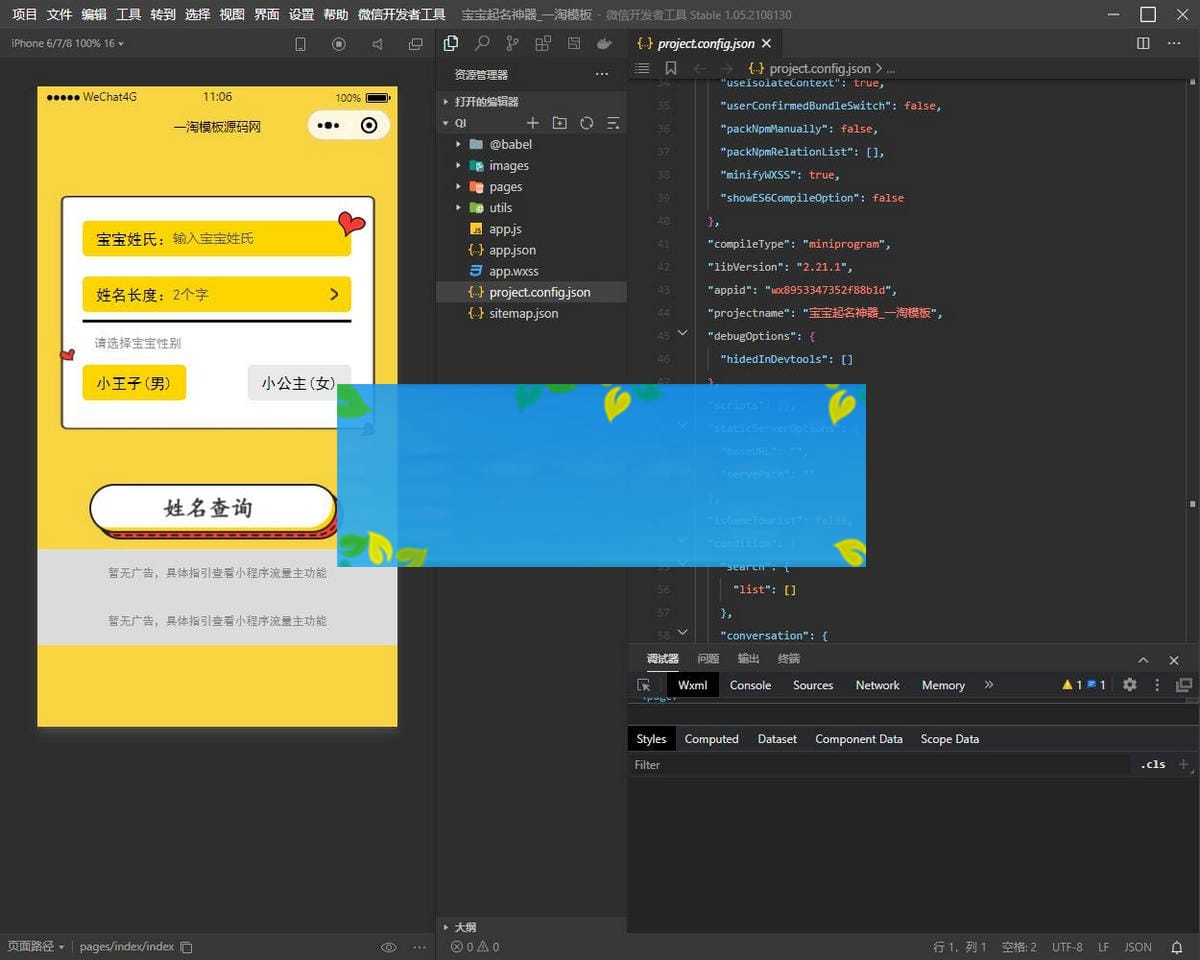Viewport: 1200px width, 960px height.
Task: Open the search panel magnifier icon
Action: [x=482, y=44]
